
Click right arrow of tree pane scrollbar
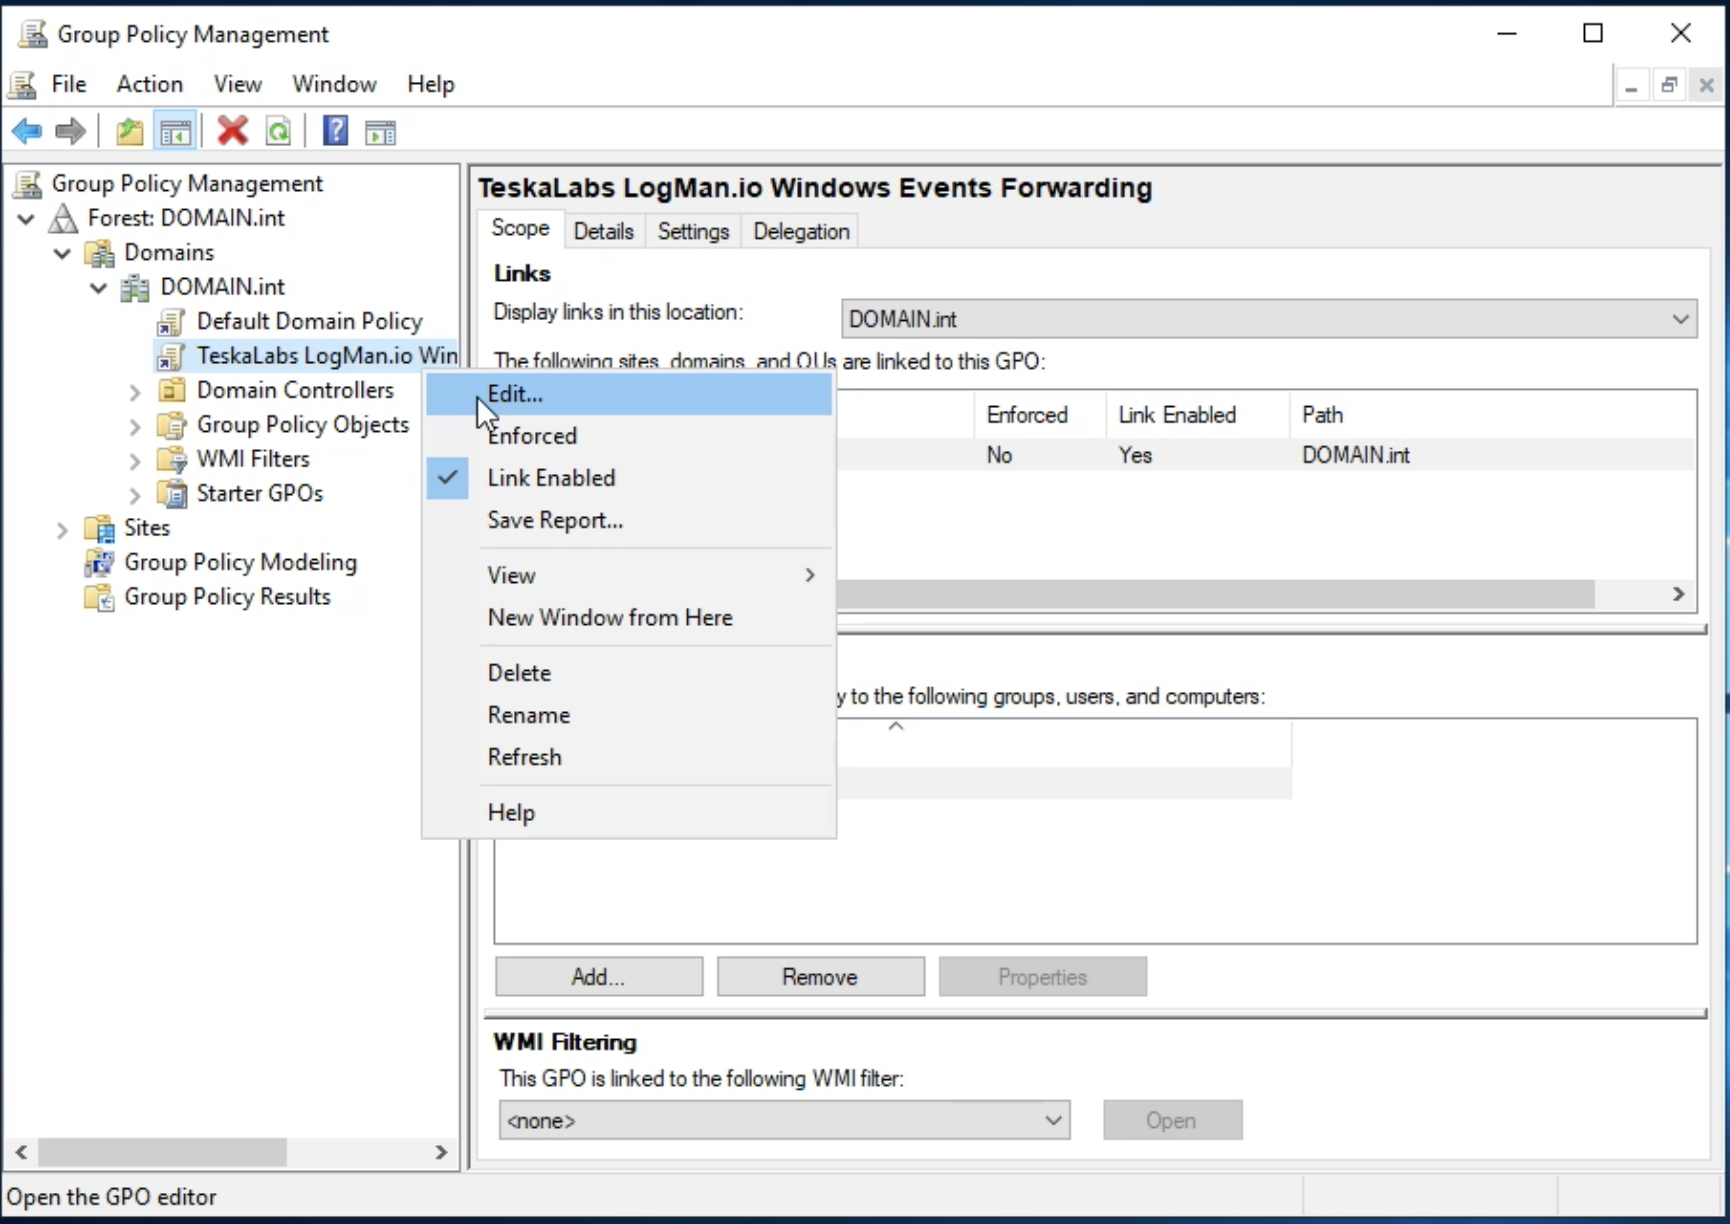(x=441, y=1152)
